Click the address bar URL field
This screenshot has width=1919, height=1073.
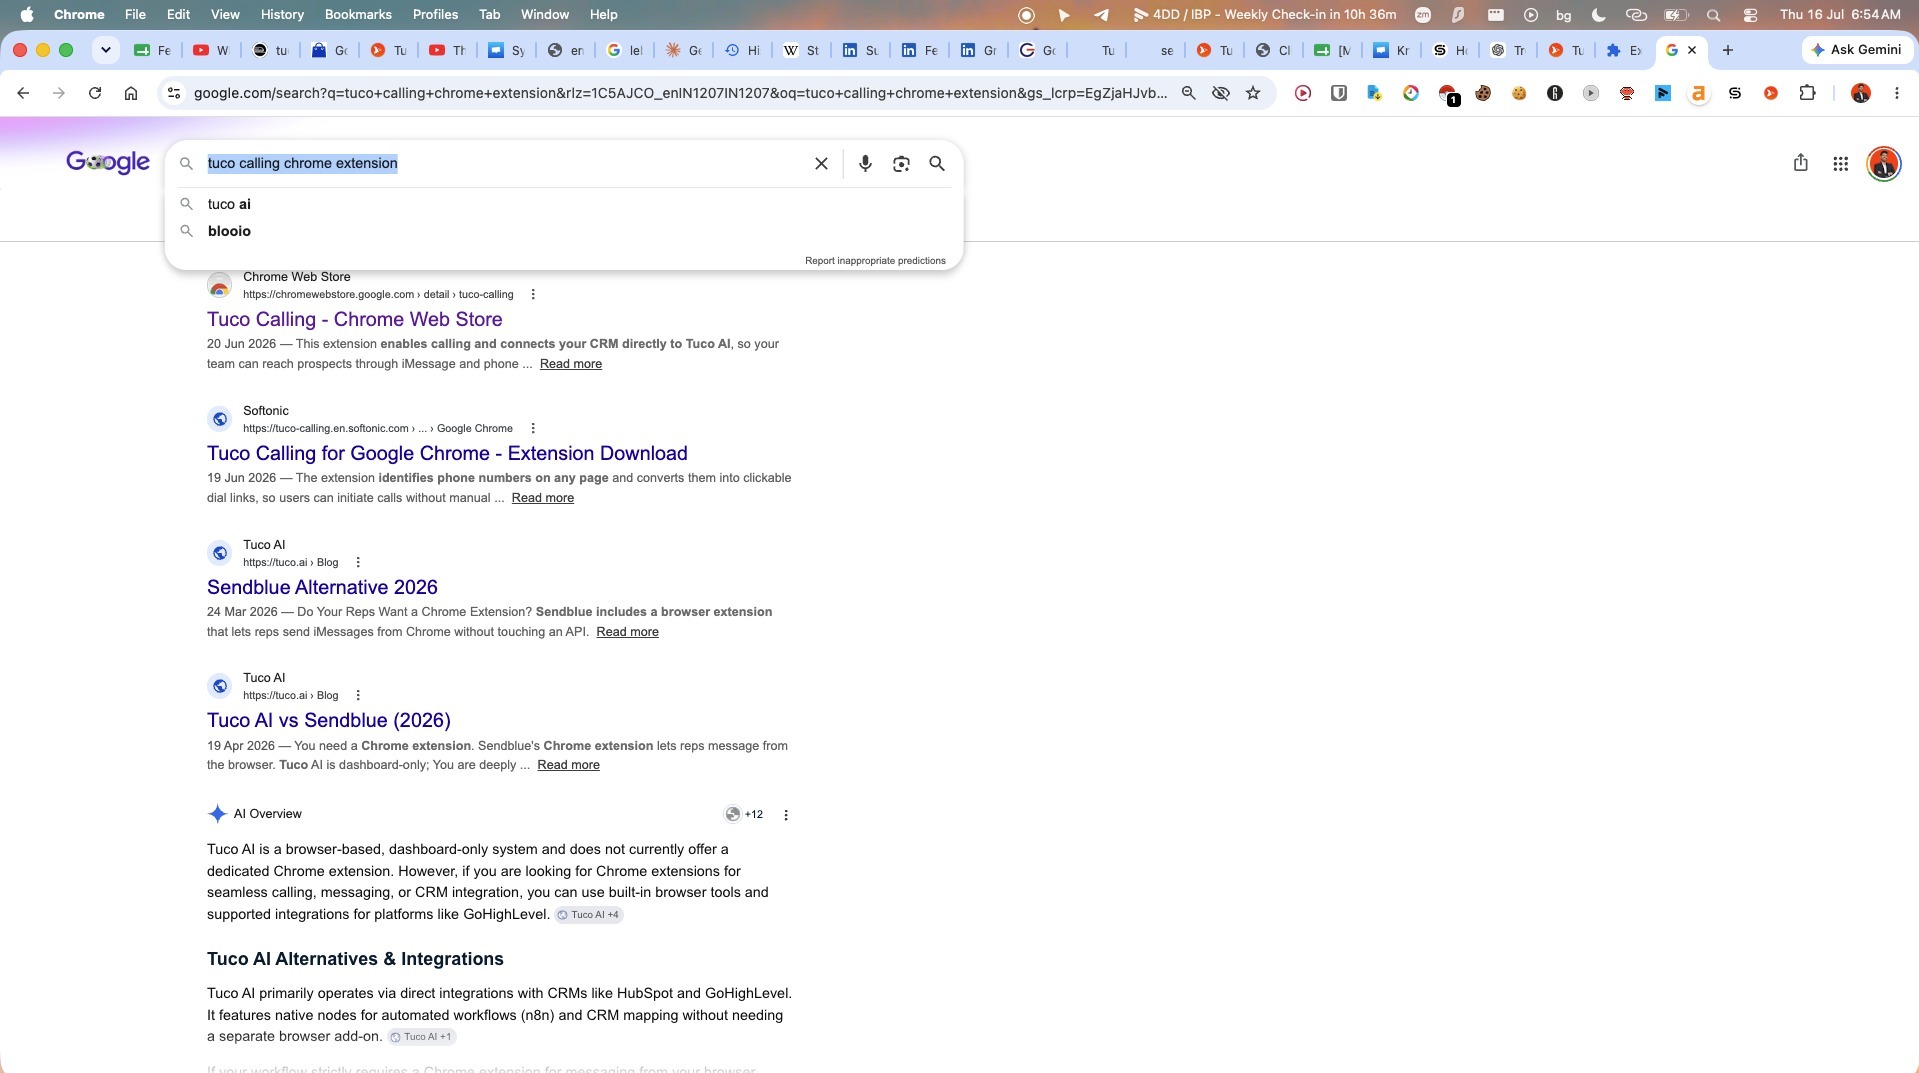pos(680,93)
